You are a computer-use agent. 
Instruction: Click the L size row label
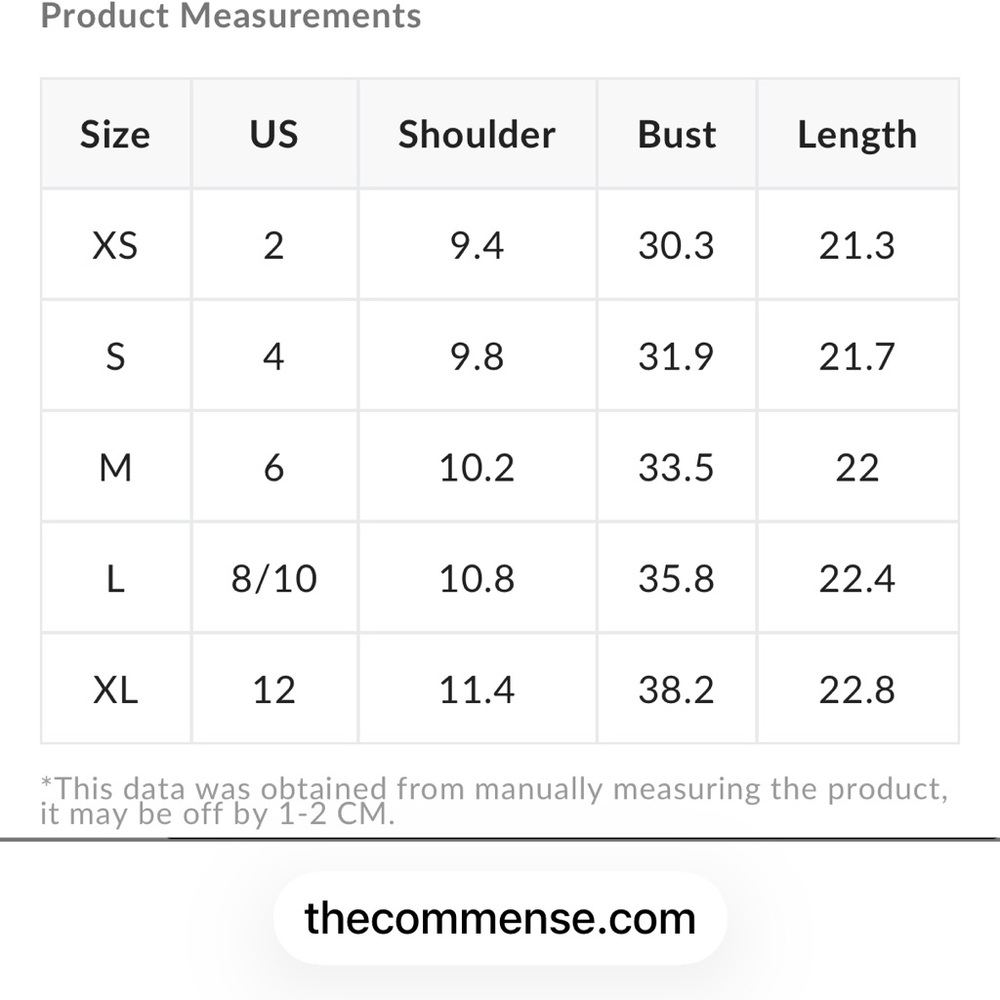click(115, 578)
